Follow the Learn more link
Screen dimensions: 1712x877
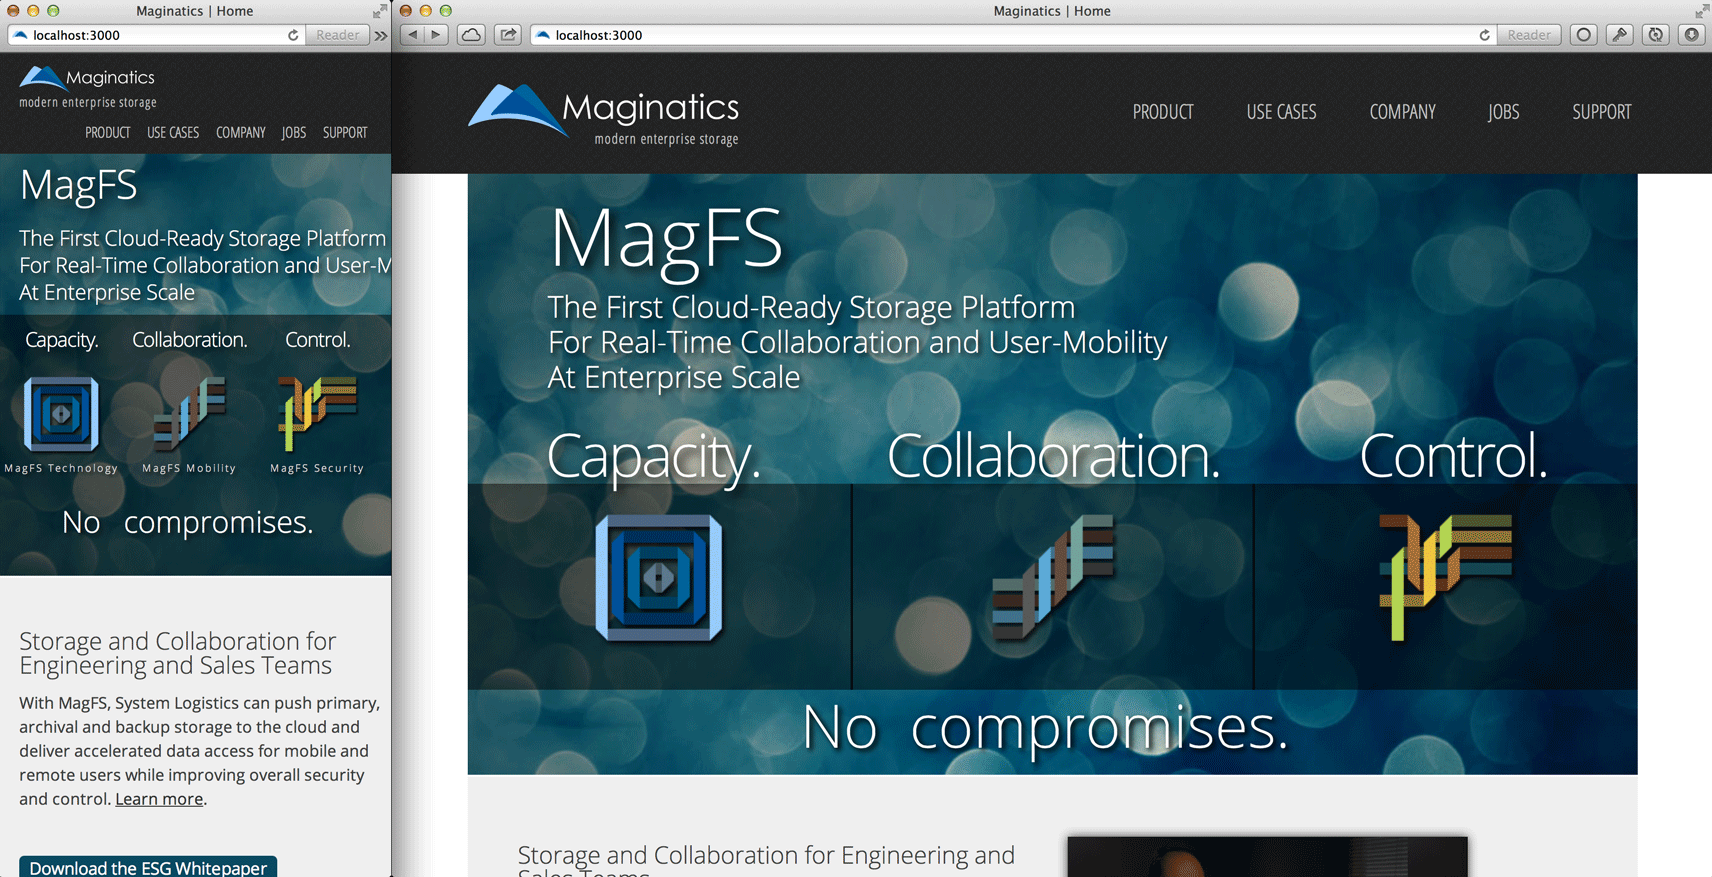point(159,799)
